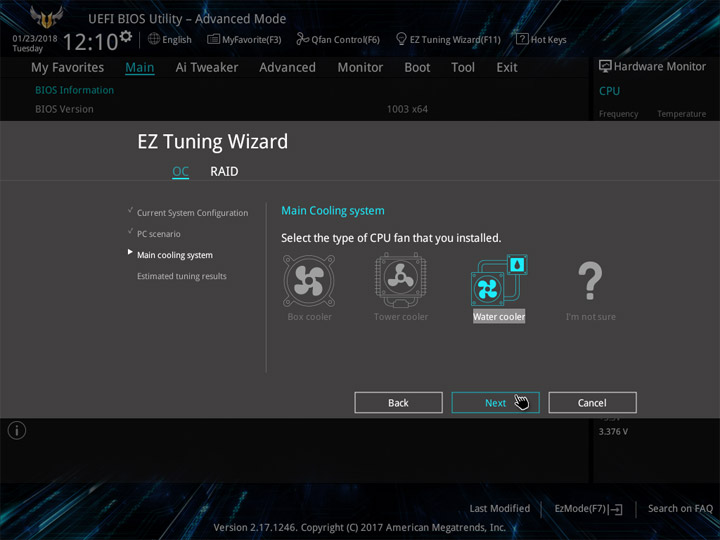Click the Hardware Monitor screen icon

pyautogui.click(x=605, y=67)
